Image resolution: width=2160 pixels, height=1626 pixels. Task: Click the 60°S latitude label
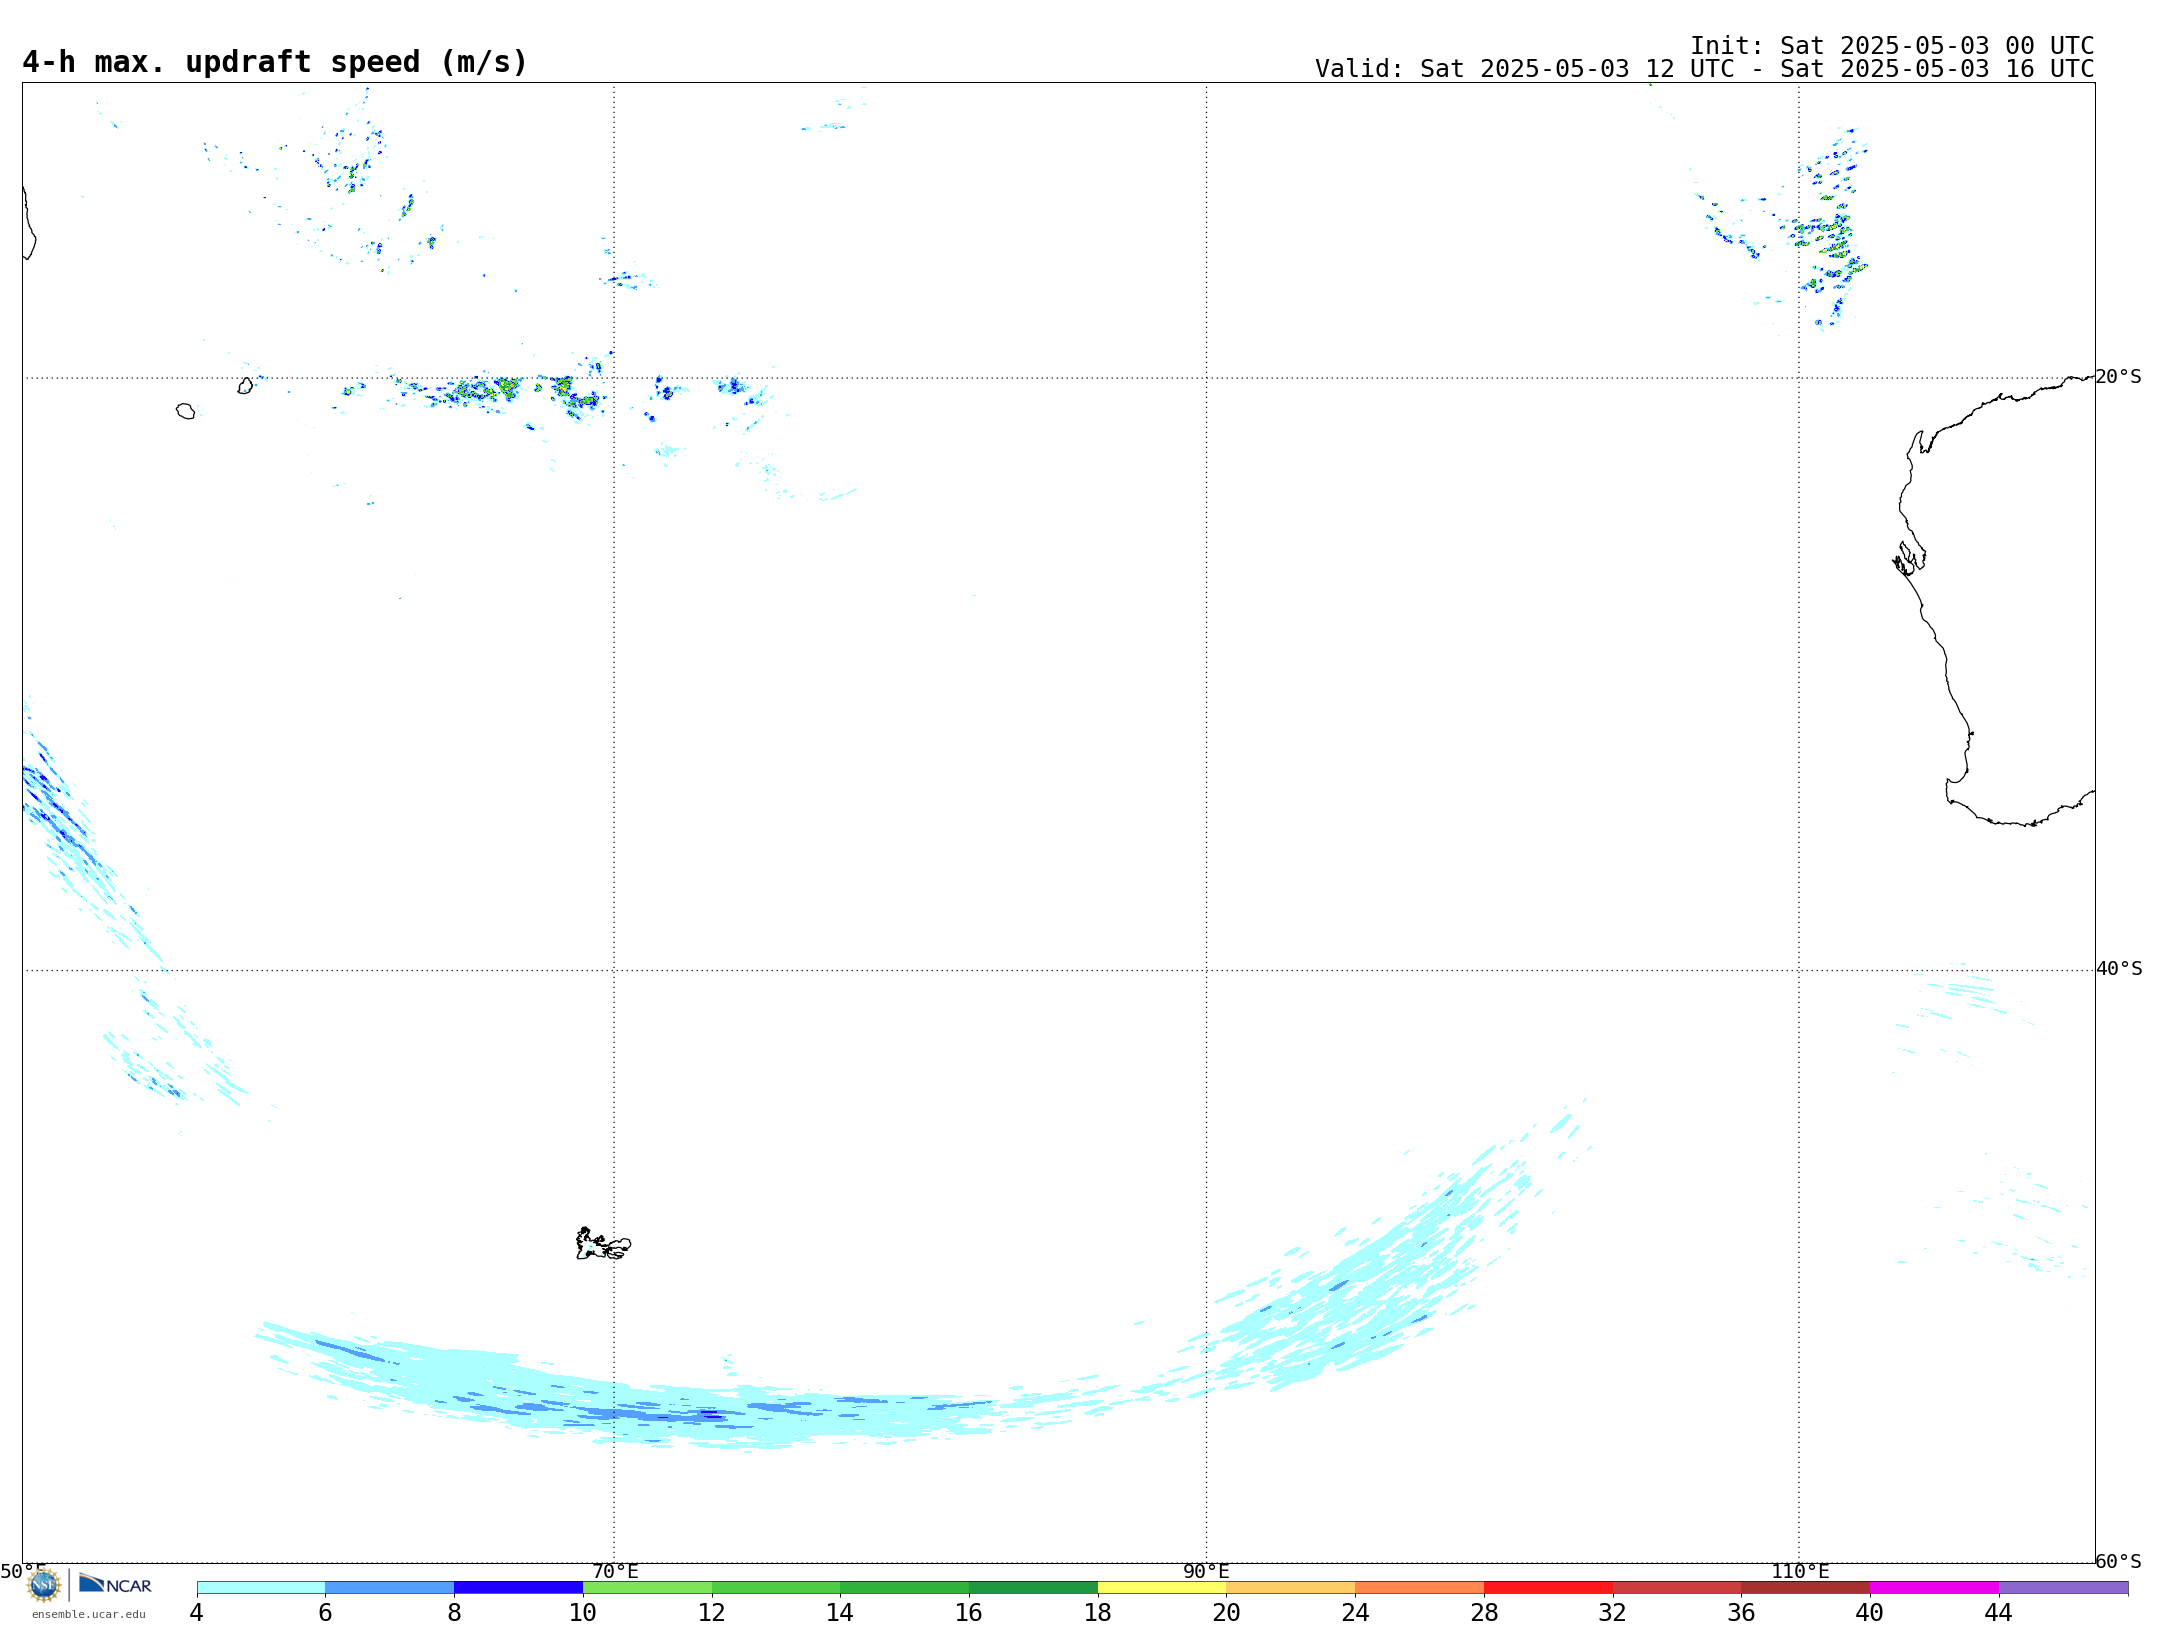coord(2118,1561)
